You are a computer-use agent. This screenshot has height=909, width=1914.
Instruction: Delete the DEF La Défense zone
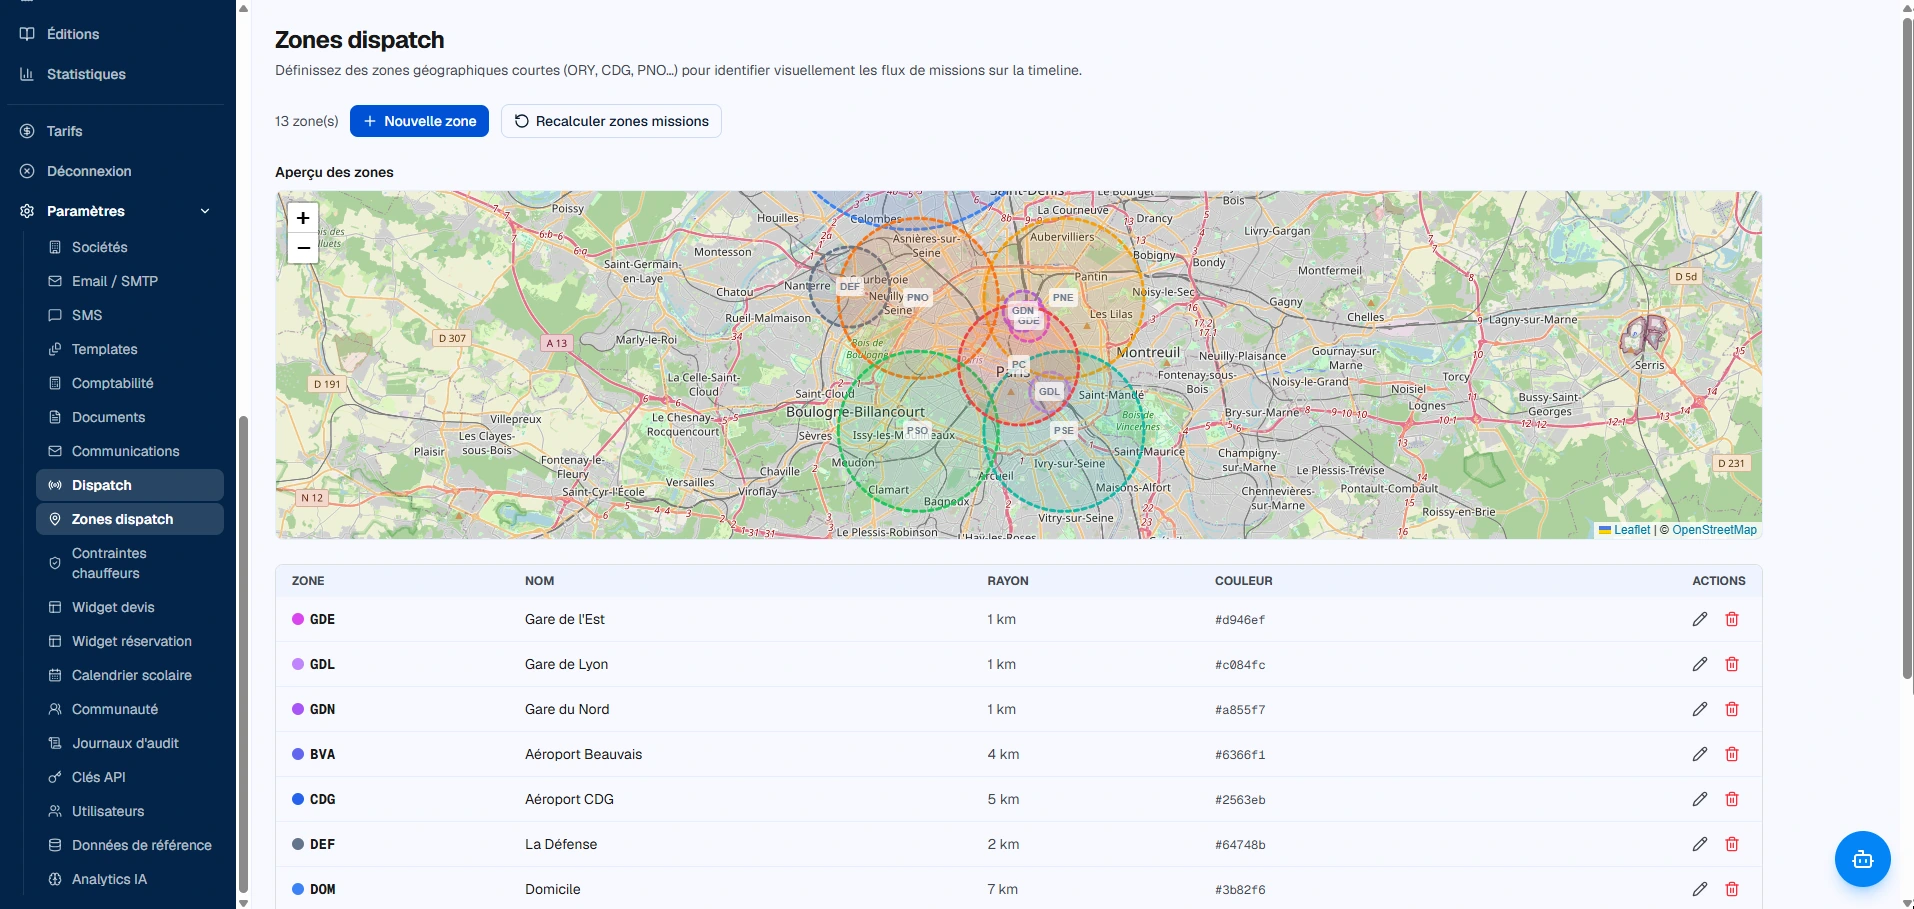pos(1732,844)
